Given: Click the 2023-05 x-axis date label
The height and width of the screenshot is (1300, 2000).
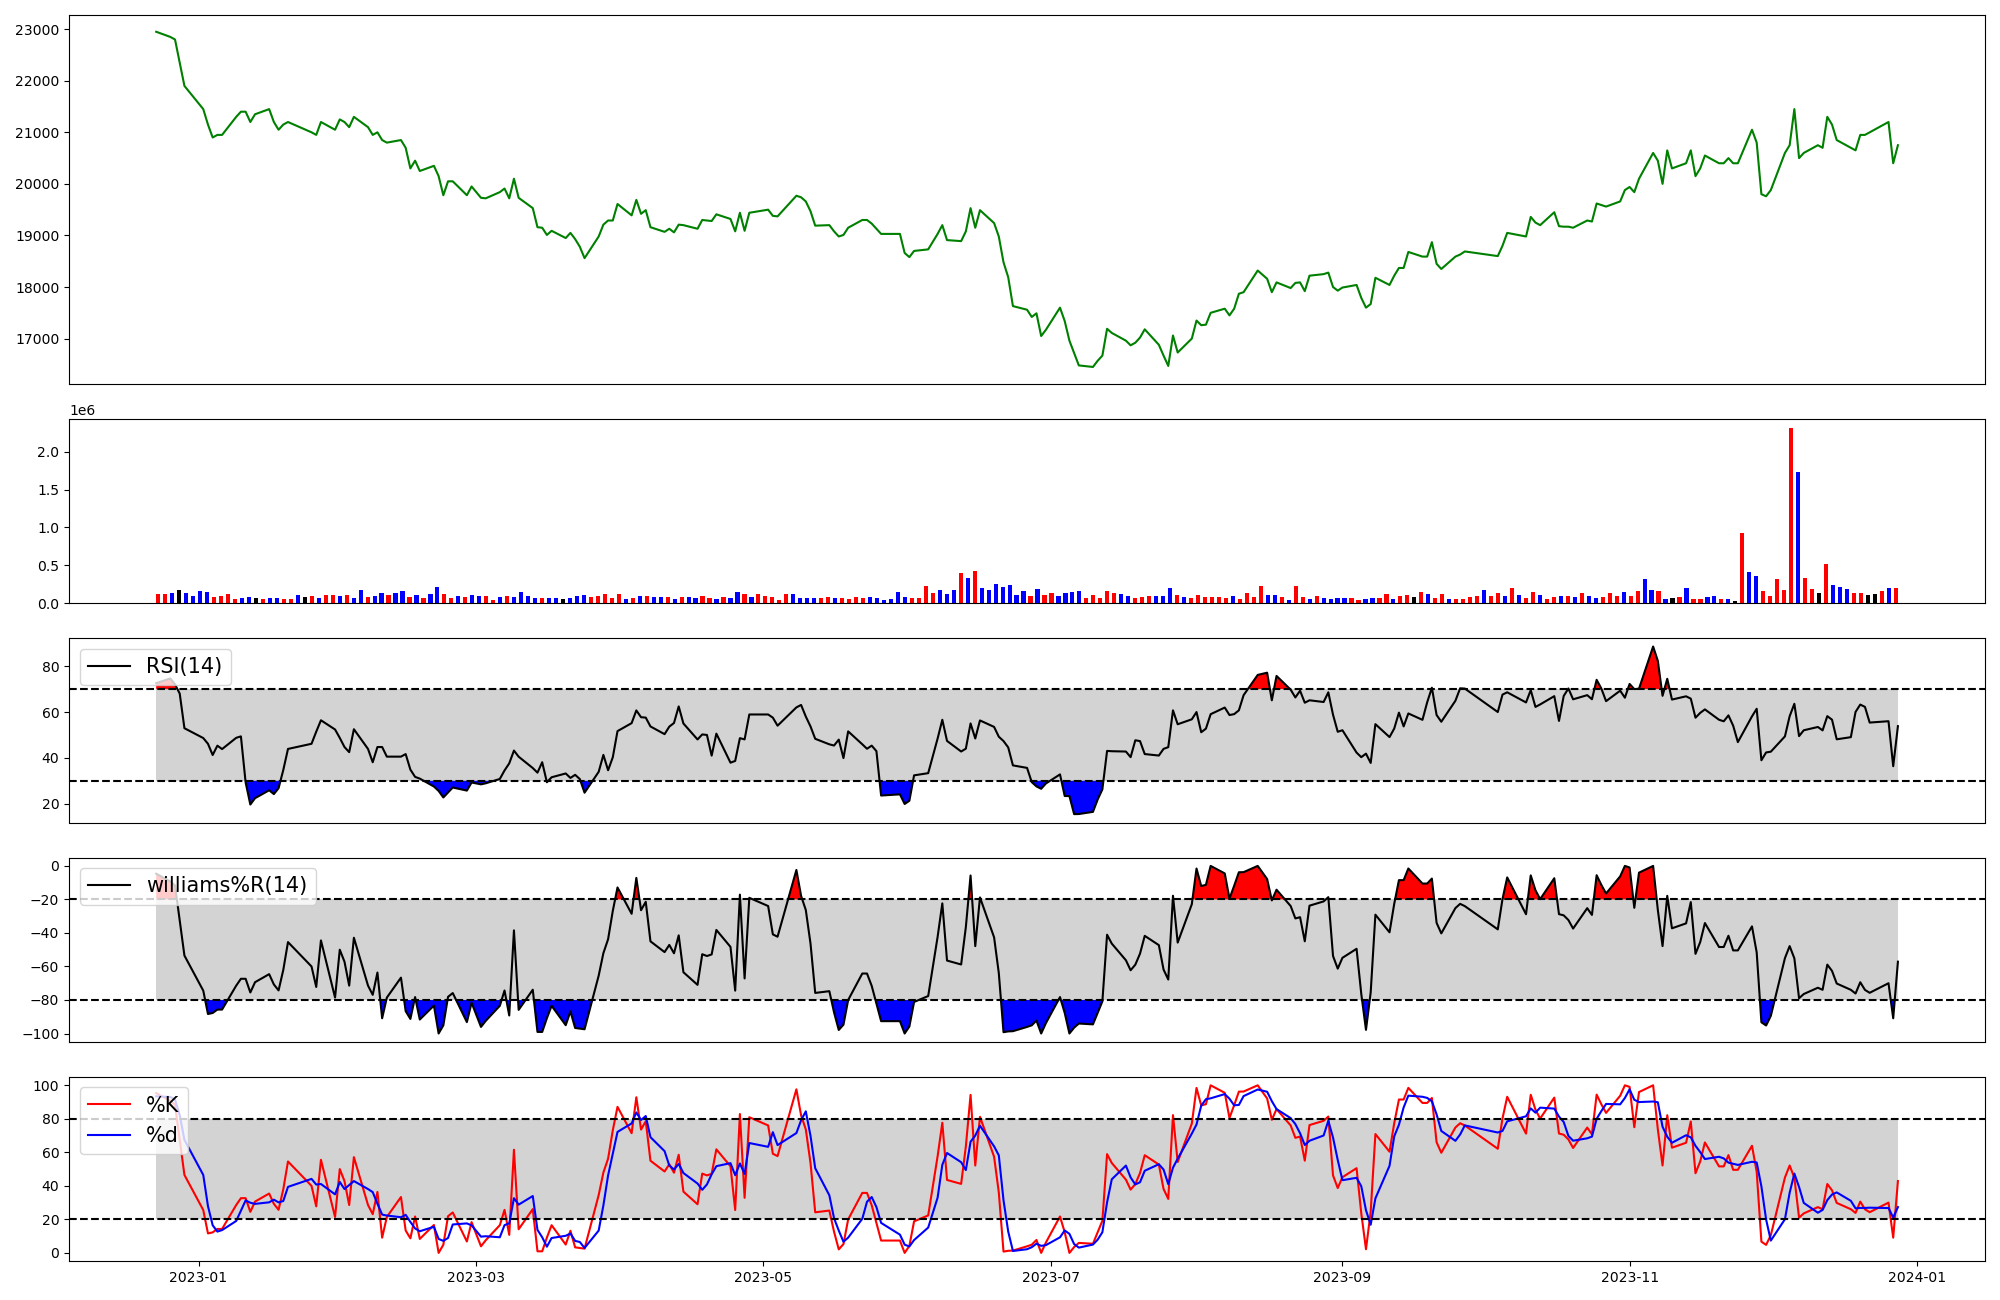Looking at the screenshot, I should 764,1277.
